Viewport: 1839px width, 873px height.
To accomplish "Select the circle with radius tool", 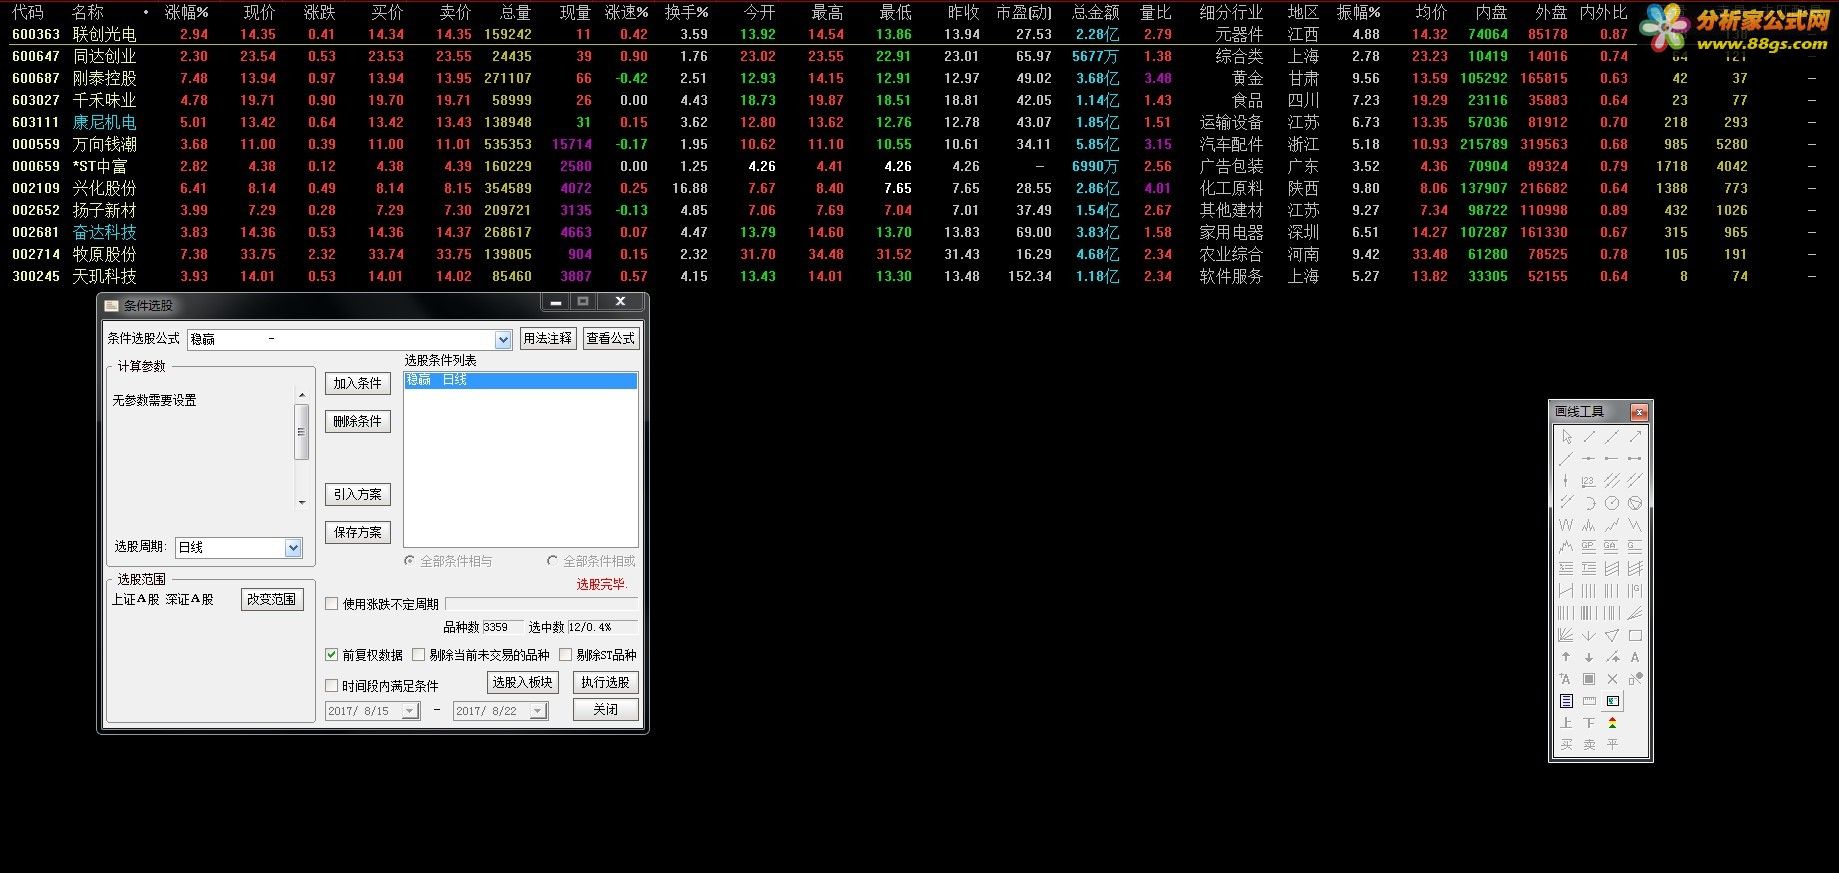I will [x=1611, y=503].
